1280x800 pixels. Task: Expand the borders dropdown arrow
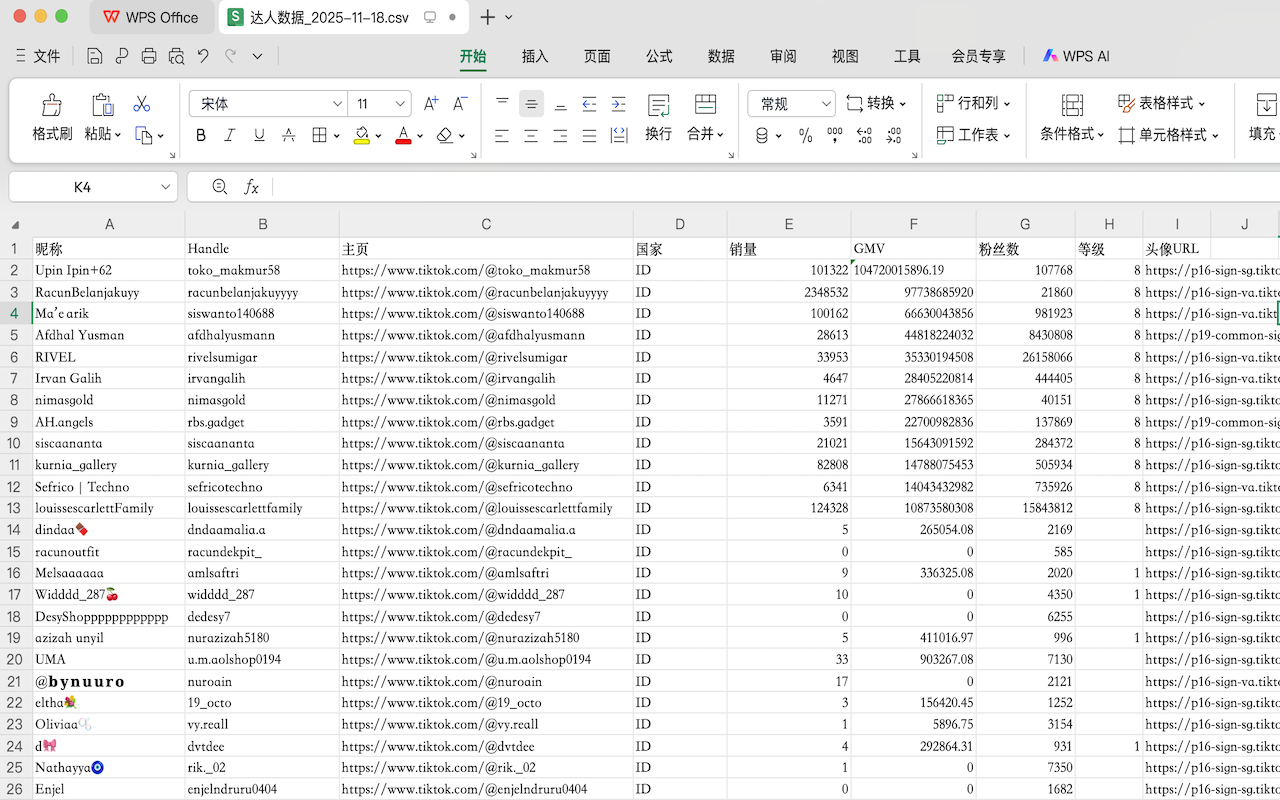336,136
